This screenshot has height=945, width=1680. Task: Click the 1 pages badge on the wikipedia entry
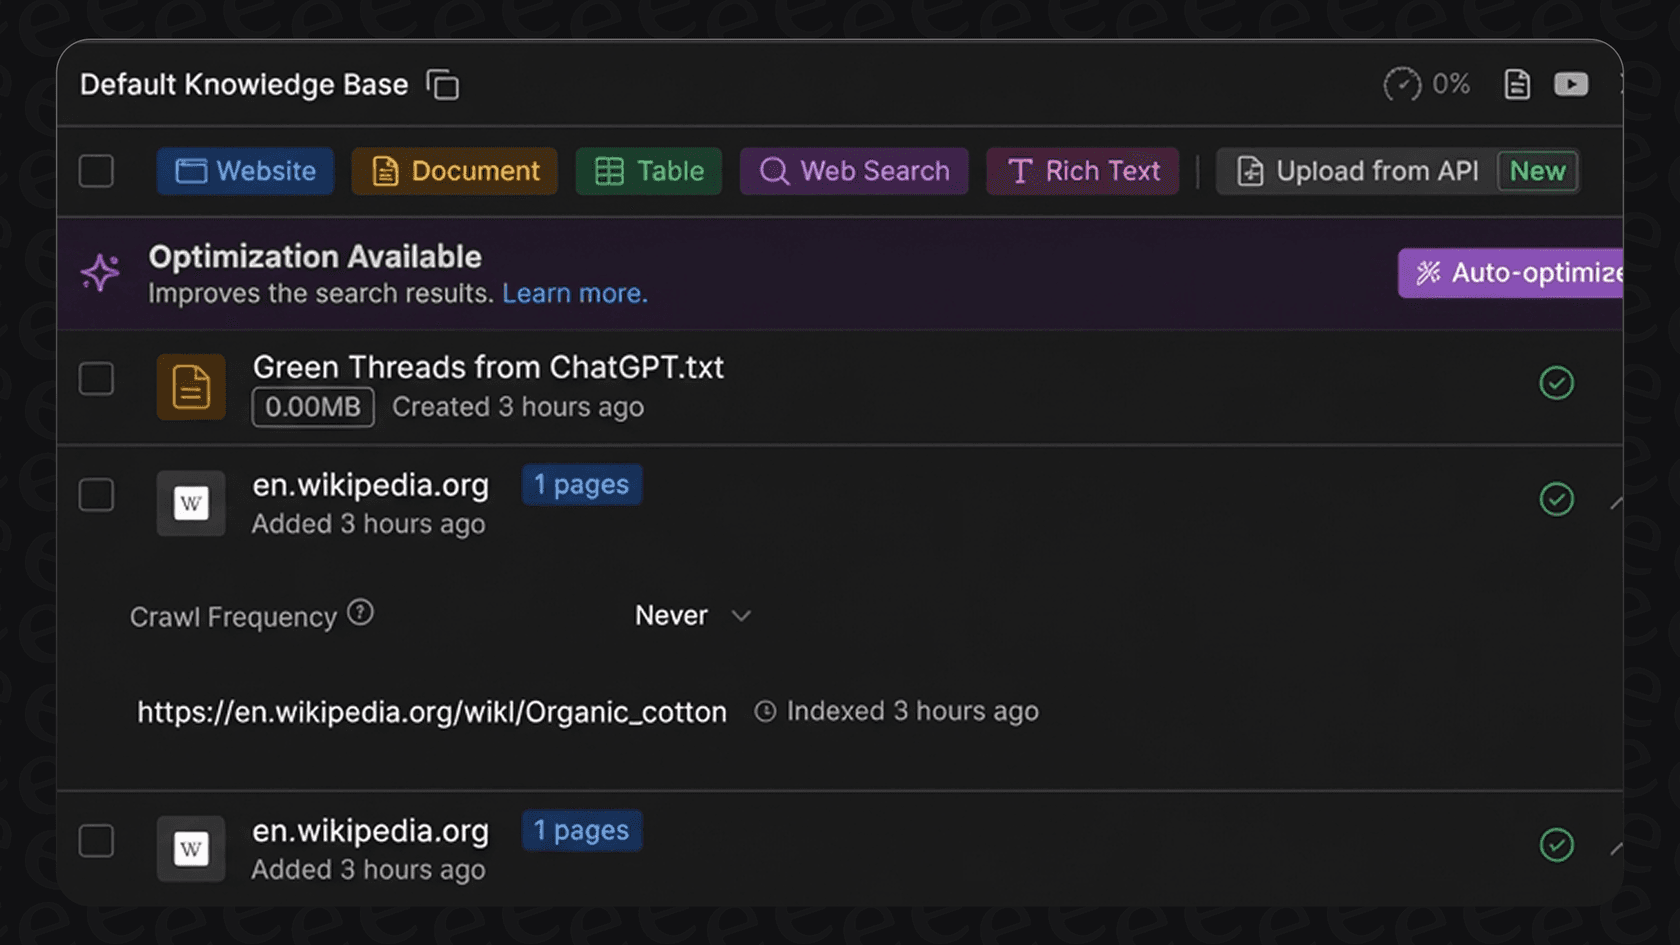pyautogui.click(x=582, y=484)
